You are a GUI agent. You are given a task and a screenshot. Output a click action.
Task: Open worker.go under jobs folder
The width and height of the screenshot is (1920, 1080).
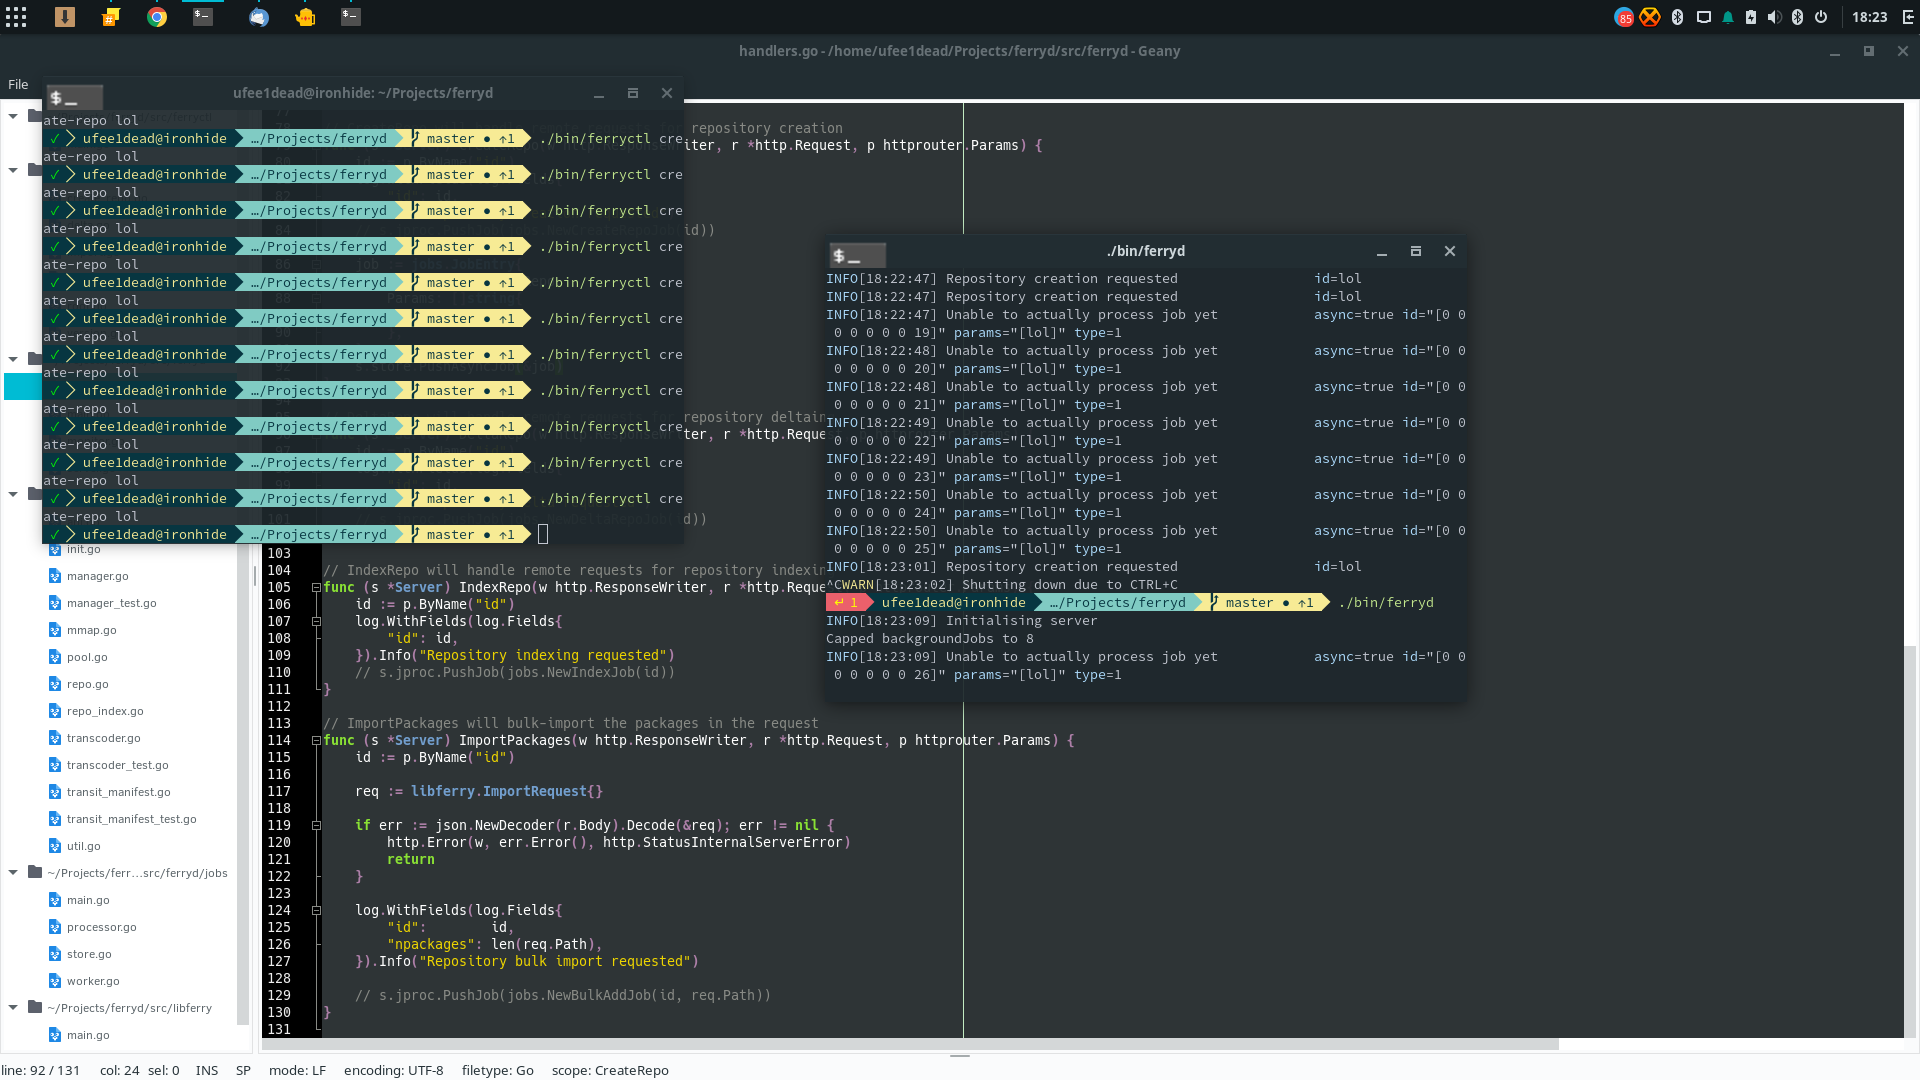coord(93,981)
